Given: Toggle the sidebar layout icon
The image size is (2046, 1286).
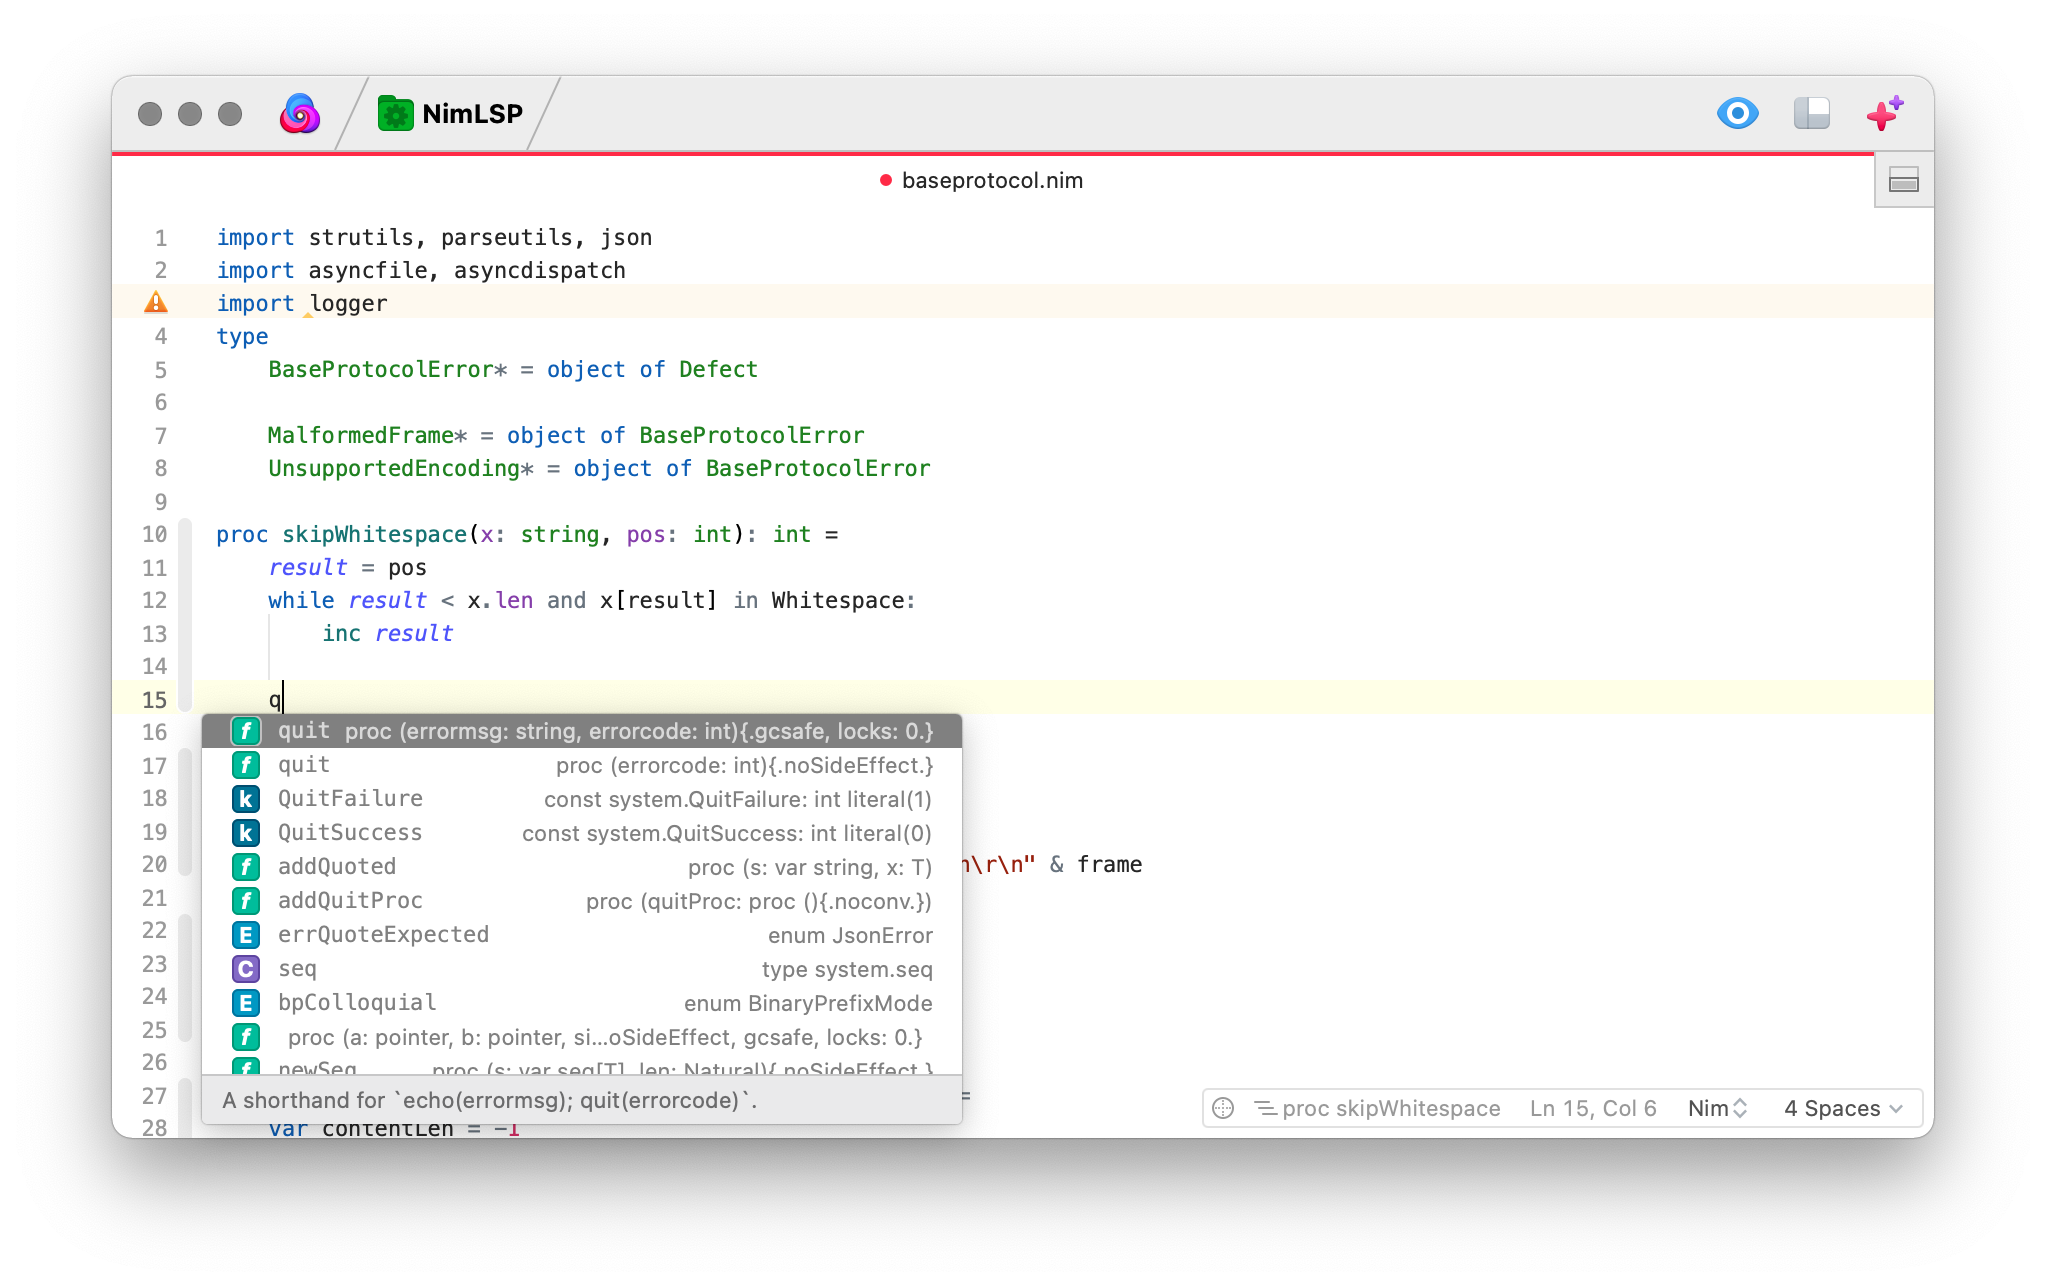Looking at the screenshot, I should (1811, 113).
